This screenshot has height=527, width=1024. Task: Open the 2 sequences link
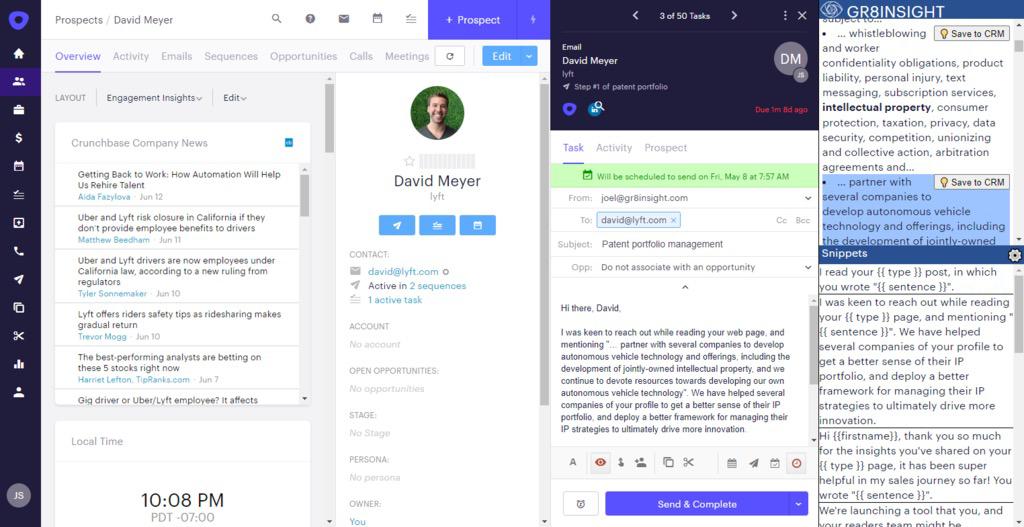438,286
